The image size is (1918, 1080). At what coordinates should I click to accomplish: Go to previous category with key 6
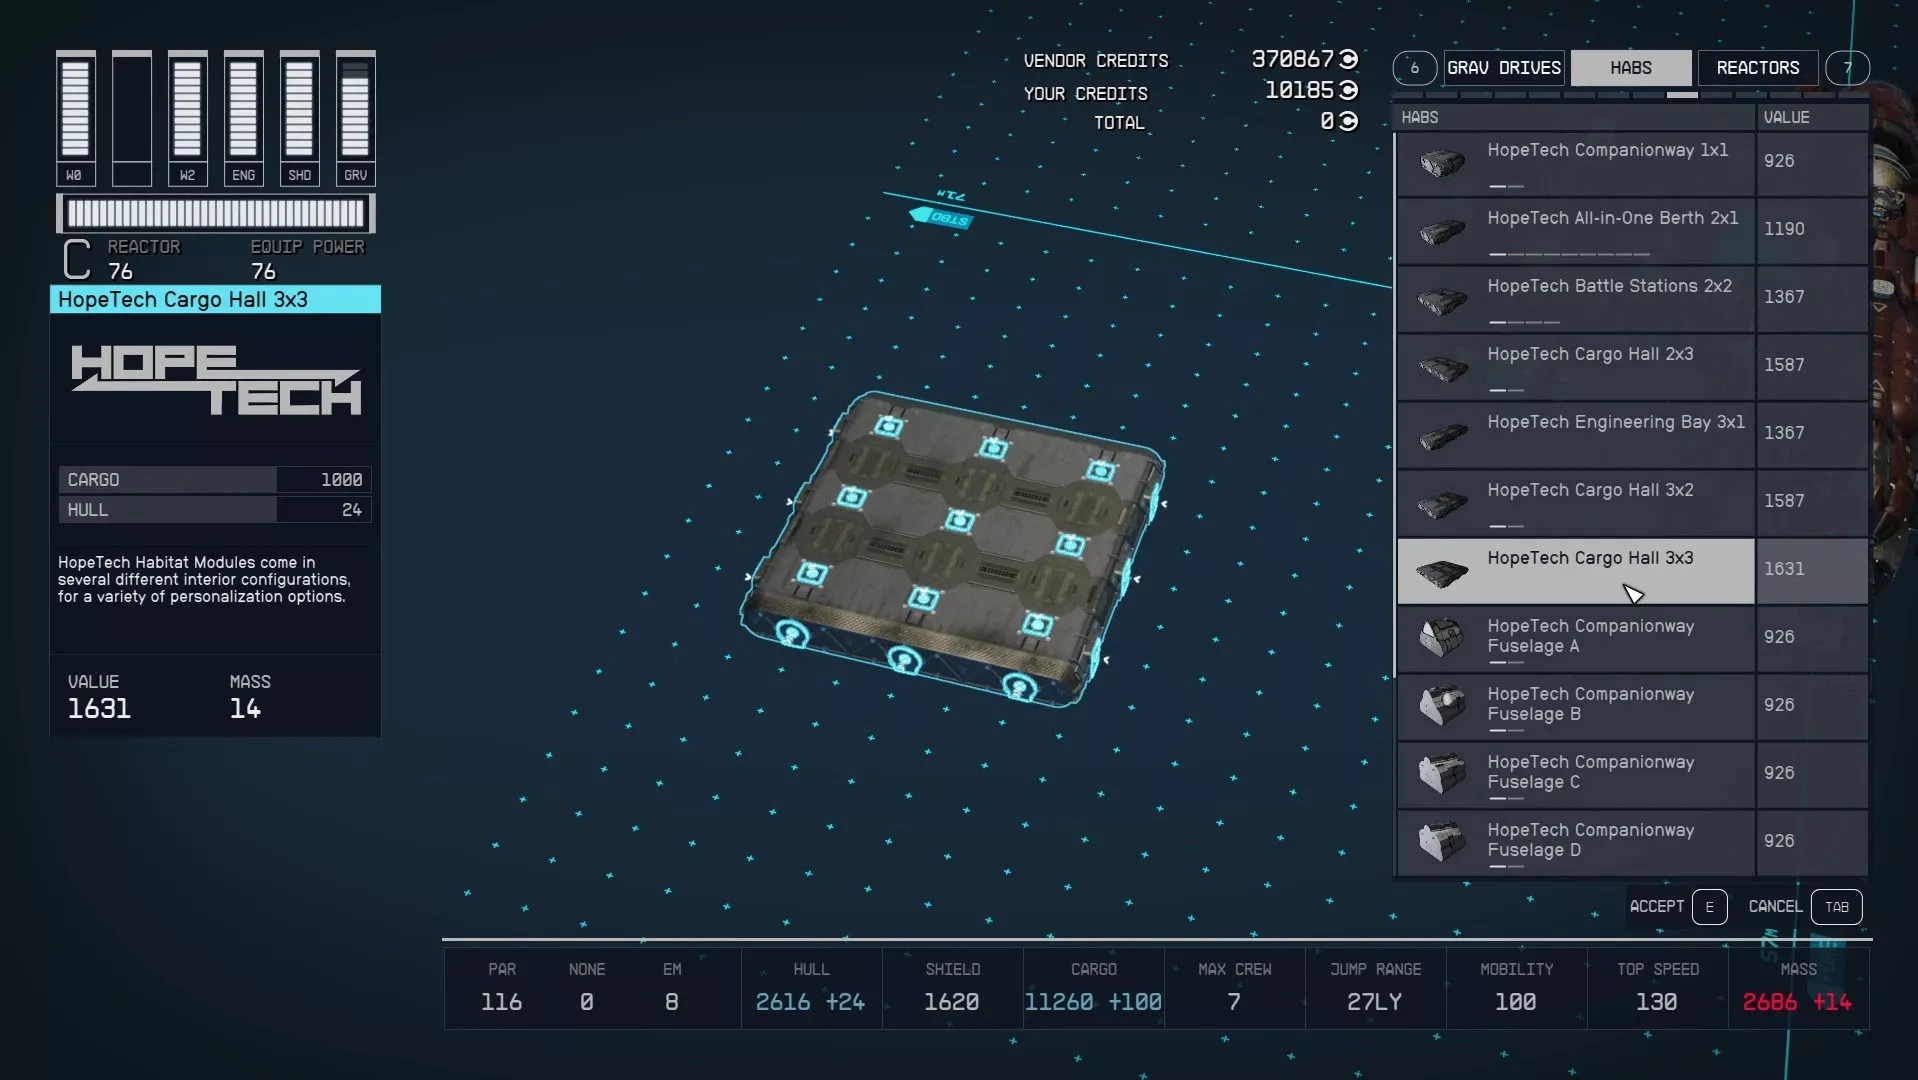pos(1414,68)
